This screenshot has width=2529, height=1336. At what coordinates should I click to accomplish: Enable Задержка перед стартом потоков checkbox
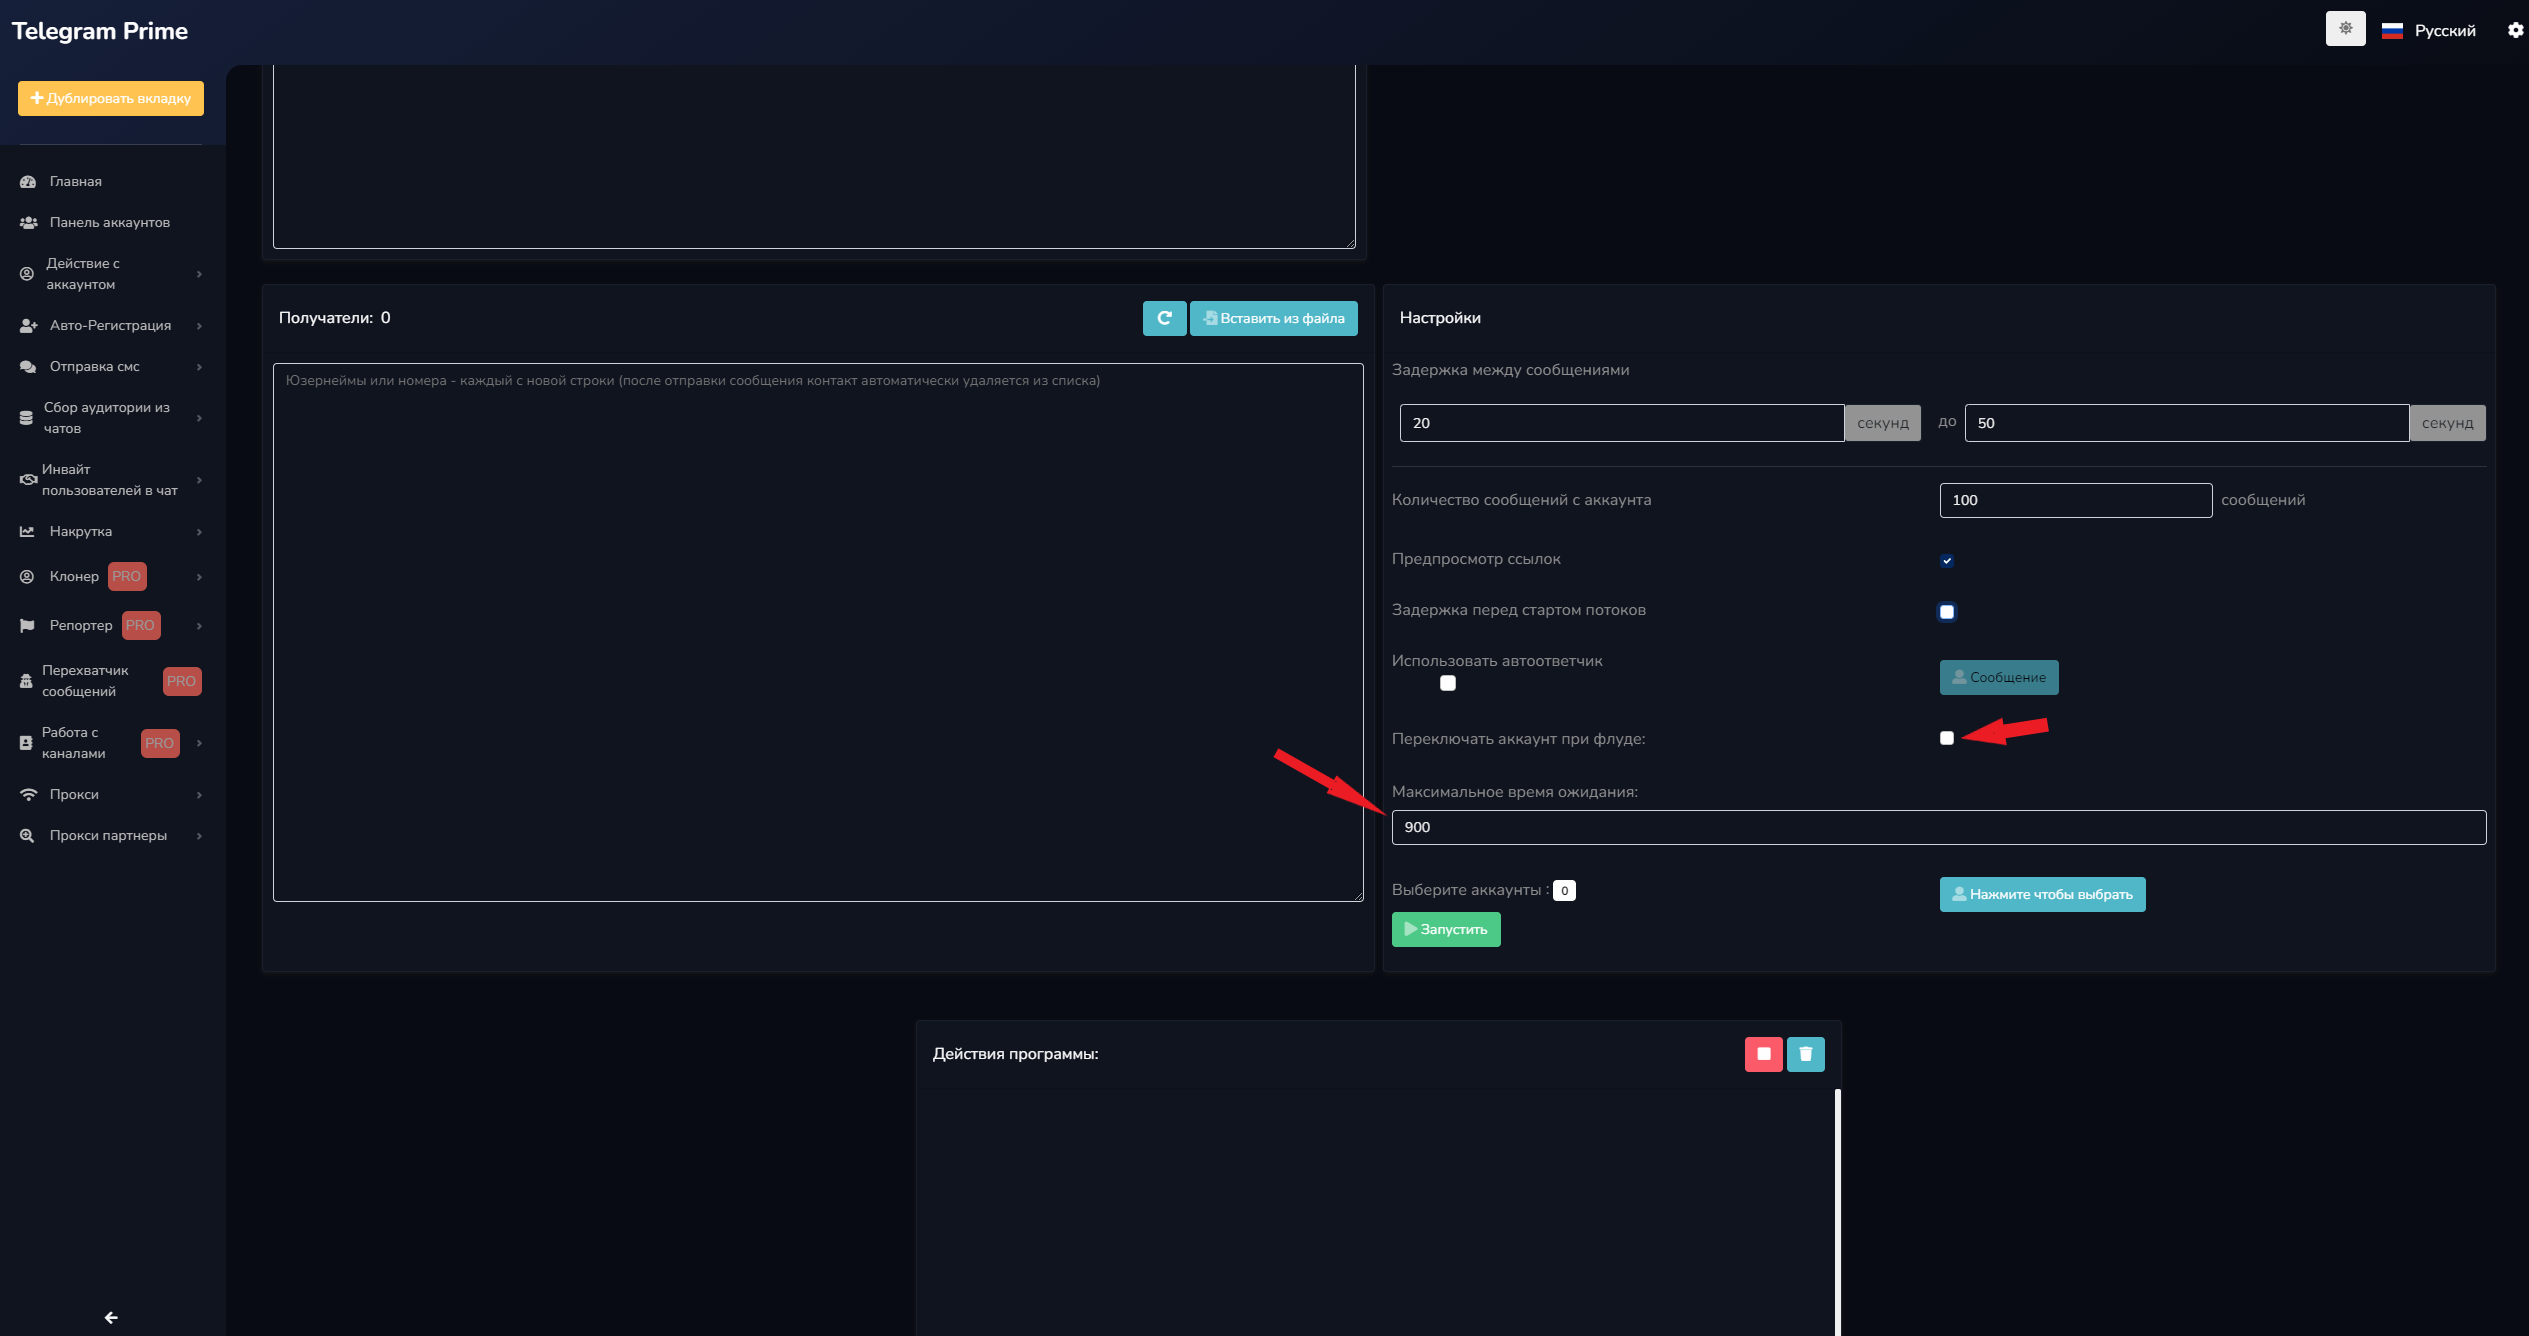point(1946,612)
